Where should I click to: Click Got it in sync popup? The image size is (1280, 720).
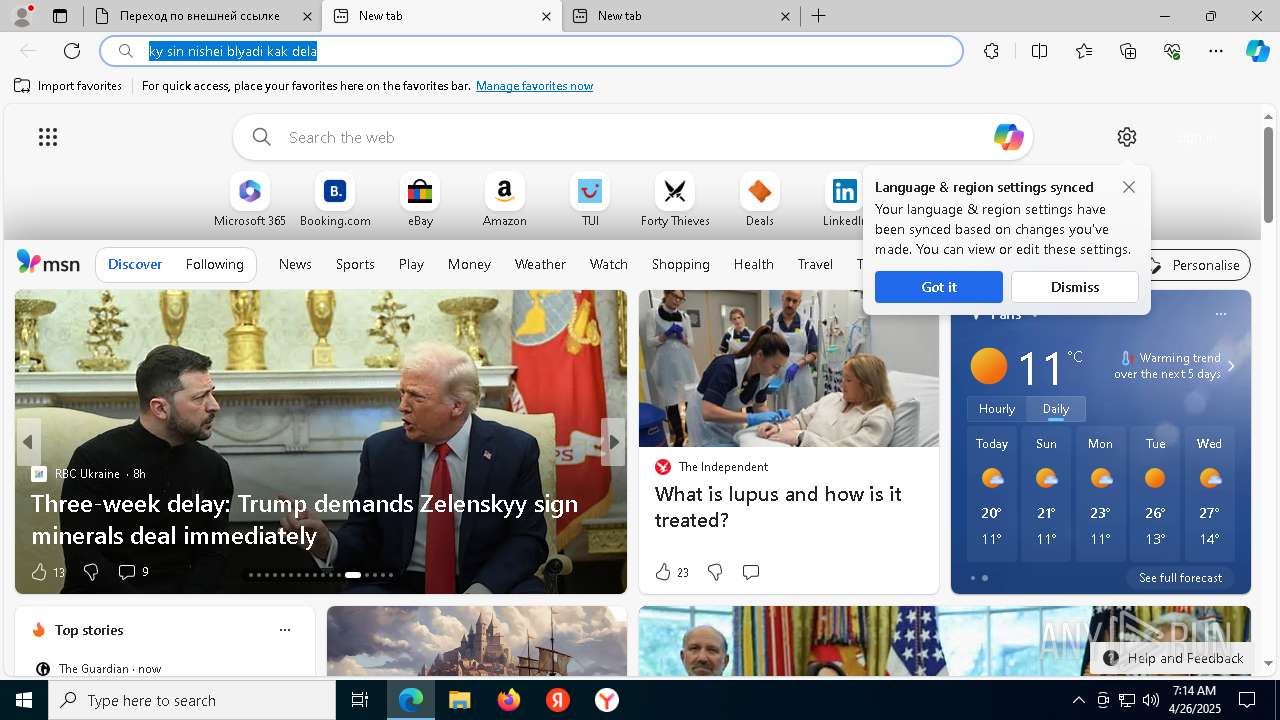click(939, 287)
